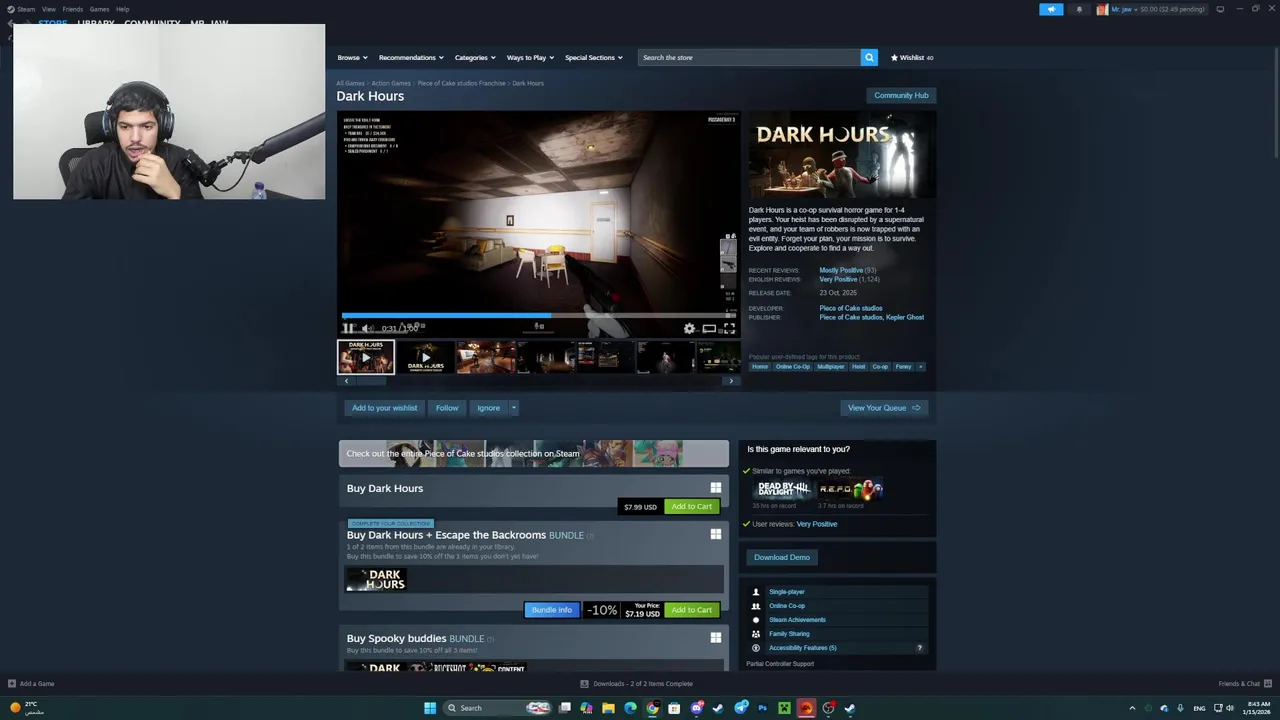
Task: Open the Very Positive English reviews link
Action: pyautogui.click(x=838, y=279)
